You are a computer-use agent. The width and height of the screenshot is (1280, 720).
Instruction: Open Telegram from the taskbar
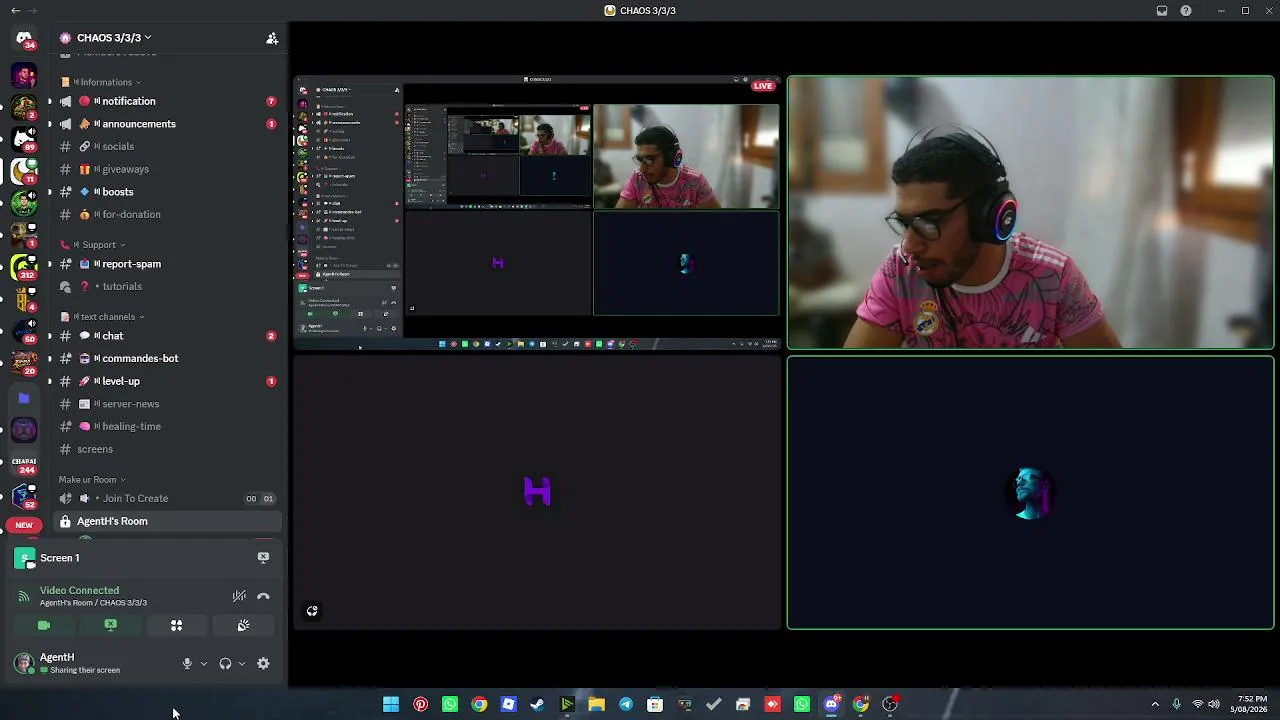[625, 704]
